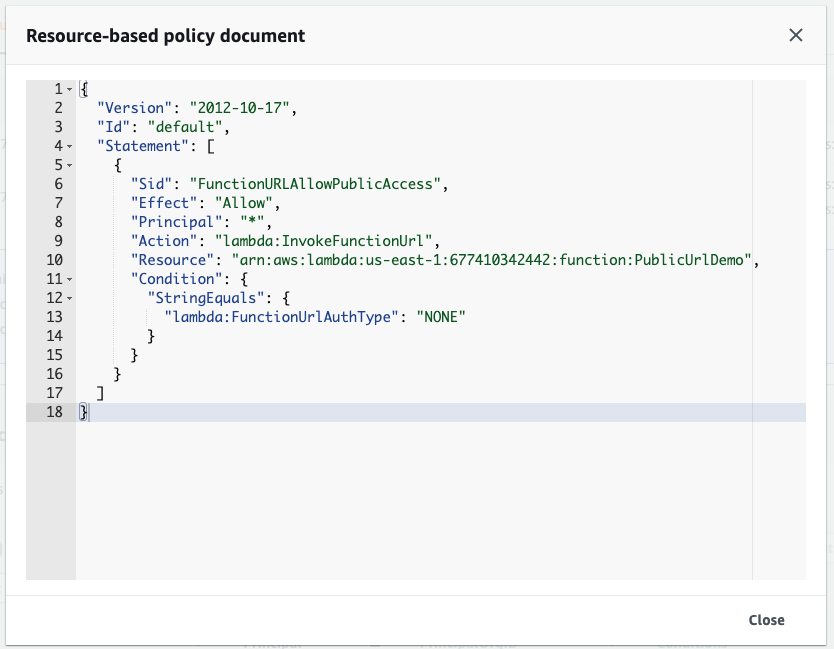This screenshot has height=649, width=834.
Task: Collapse the StringEquals block on line 12
Action: [69, 298]
